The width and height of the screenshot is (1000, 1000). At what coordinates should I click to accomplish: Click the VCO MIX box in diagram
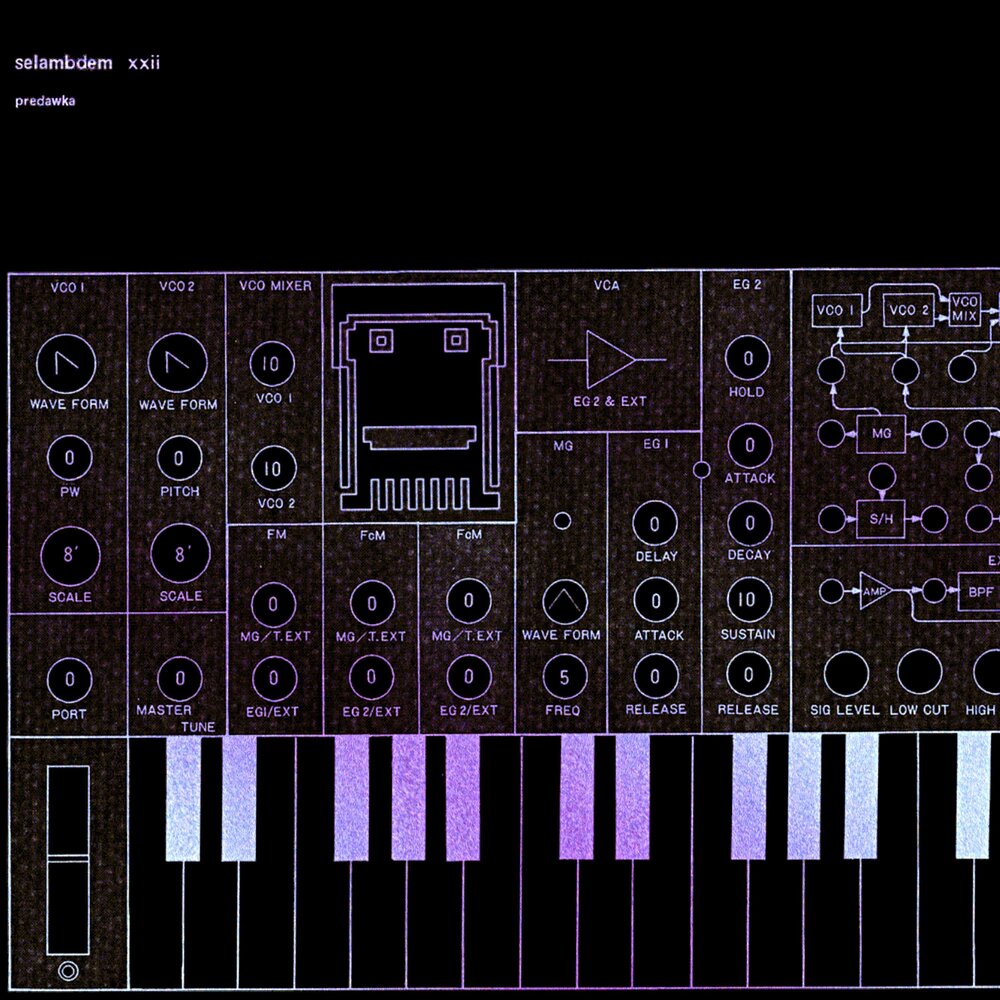pos(965,309)
